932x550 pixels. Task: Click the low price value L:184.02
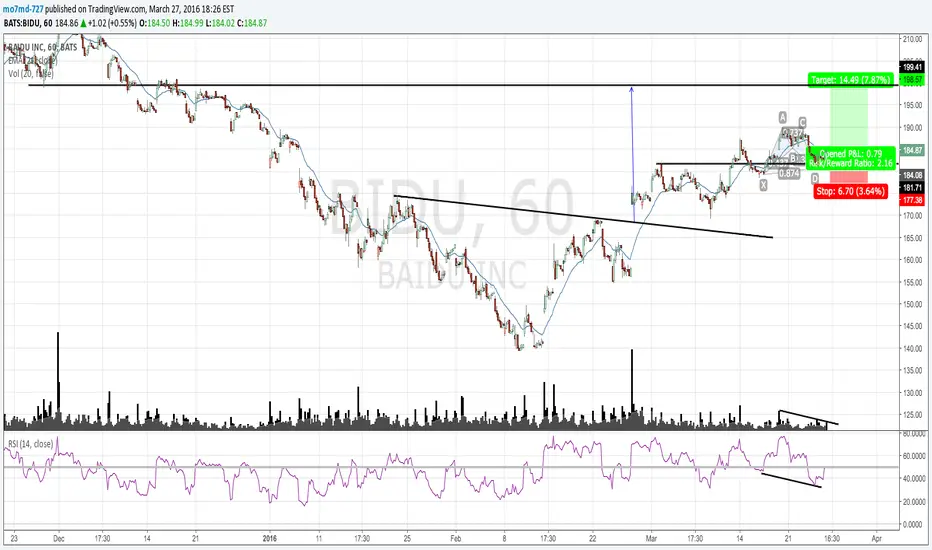(219, 23)
